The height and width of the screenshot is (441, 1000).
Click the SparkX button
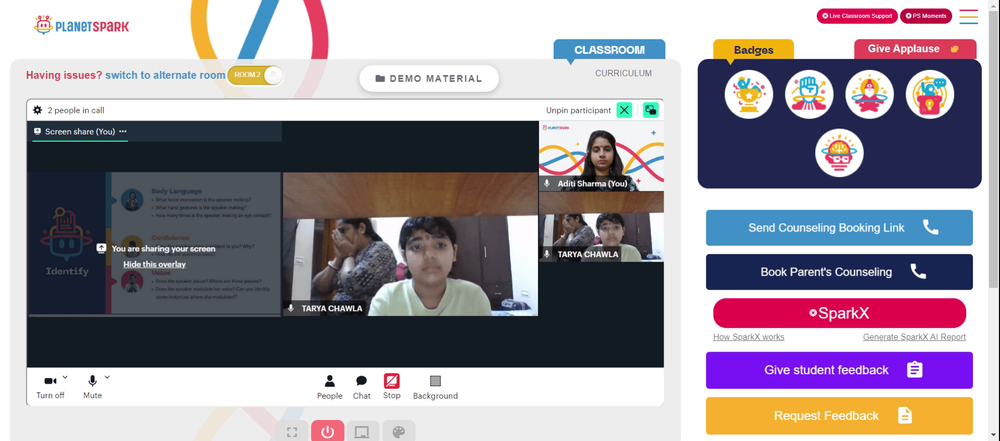pos(839,313)
